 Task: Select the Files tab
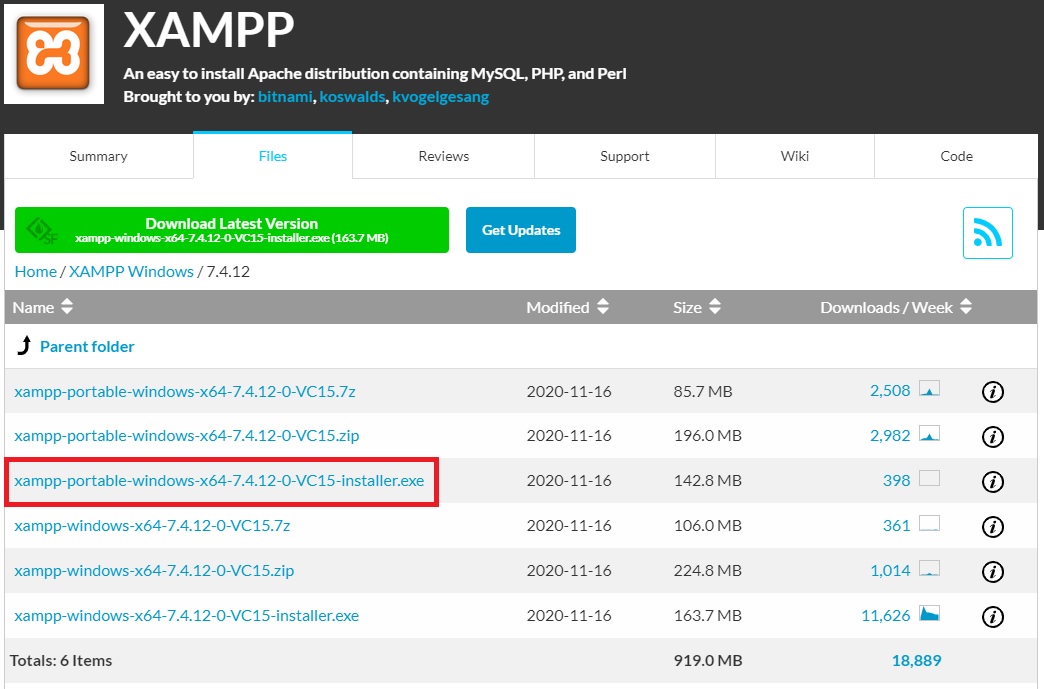273,156
